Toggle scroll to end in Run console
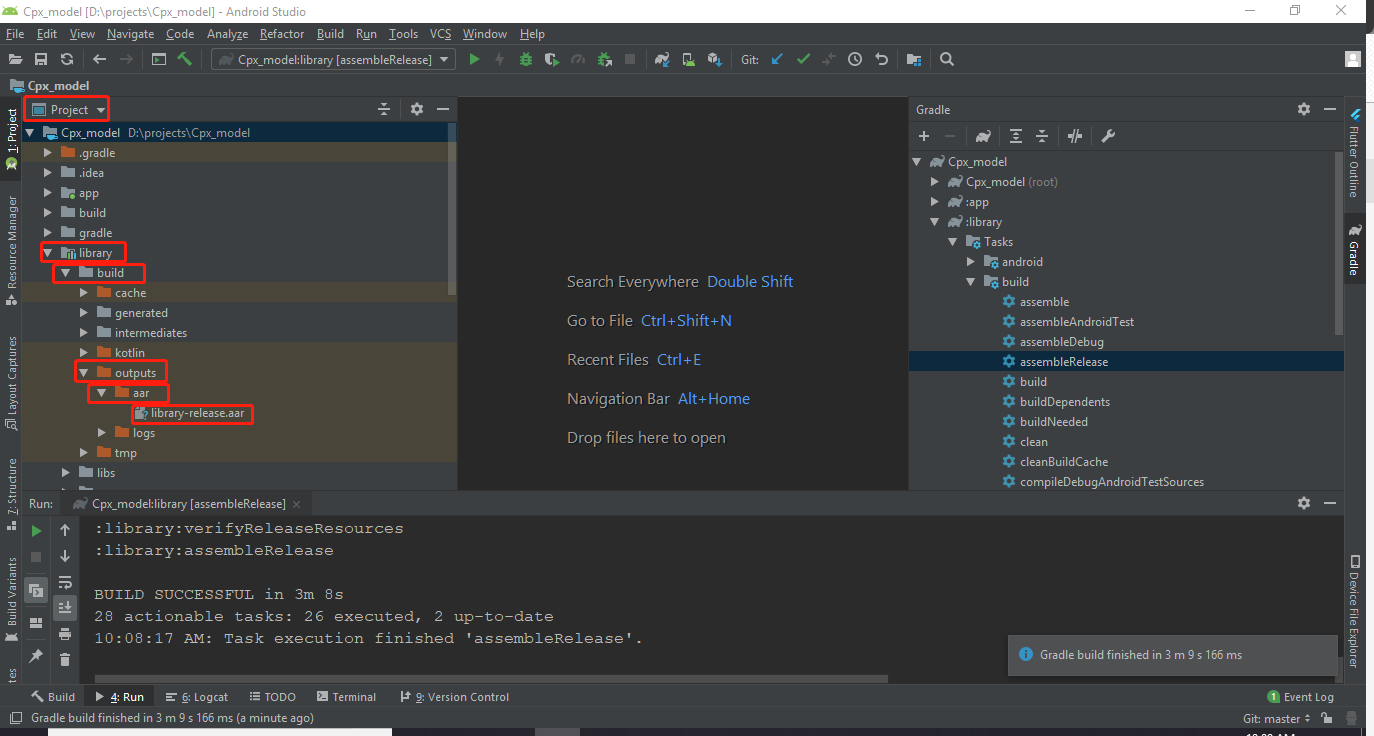 point(65,607)
